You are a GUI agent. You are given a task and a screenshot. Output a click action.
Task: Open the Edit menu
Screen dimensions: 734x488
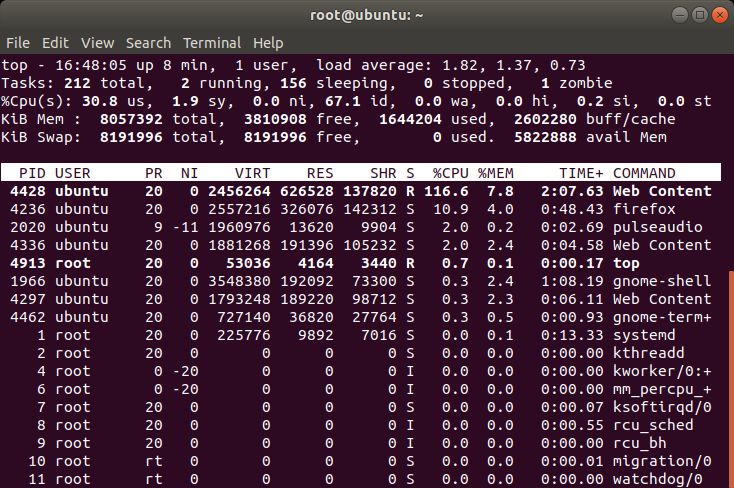(55, 43)
